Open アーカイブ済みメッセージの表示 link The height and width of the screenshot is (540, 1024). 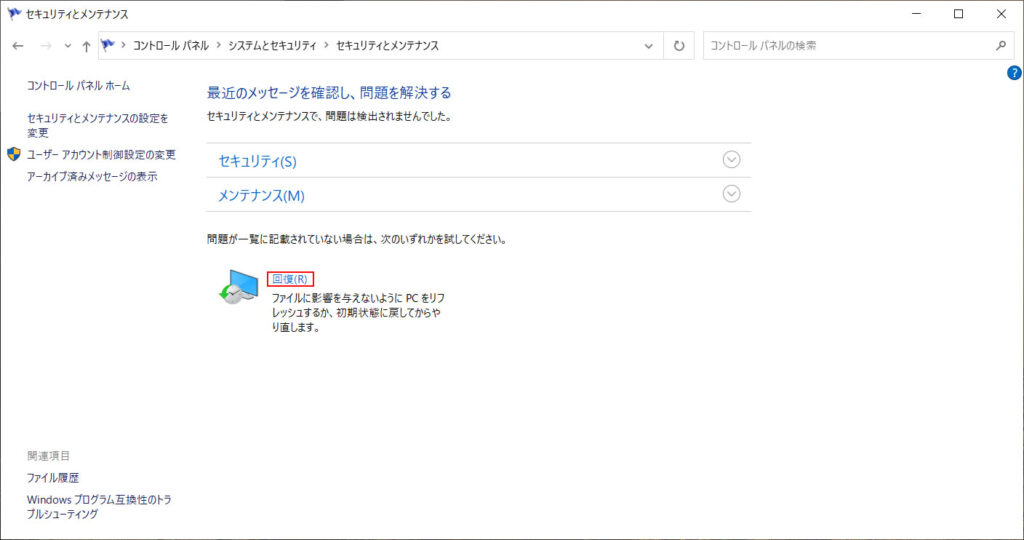(92, 176)
